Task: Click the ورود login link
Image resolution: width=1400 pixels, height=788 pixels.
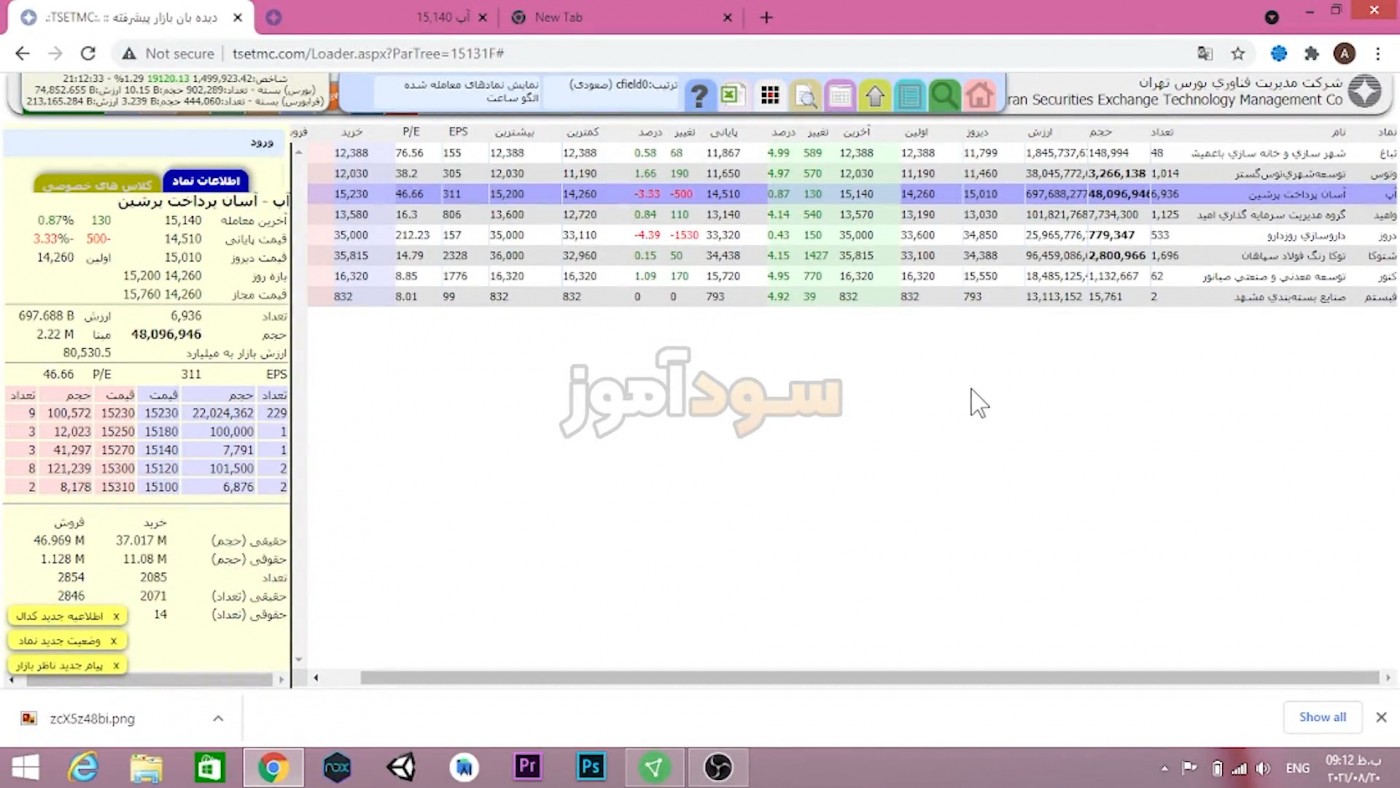Action: (x=262, y=142)
